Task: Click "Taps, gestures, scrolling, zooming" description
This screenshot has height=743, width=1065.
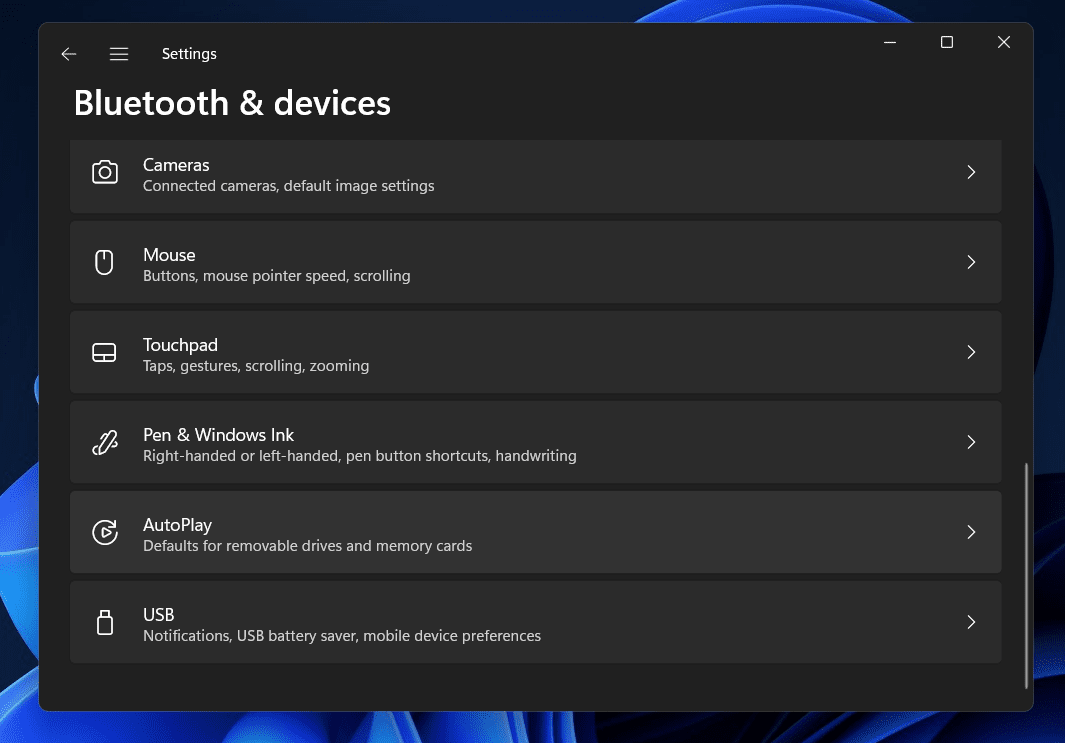Action: pyautogui.click(x=256, y=366)
